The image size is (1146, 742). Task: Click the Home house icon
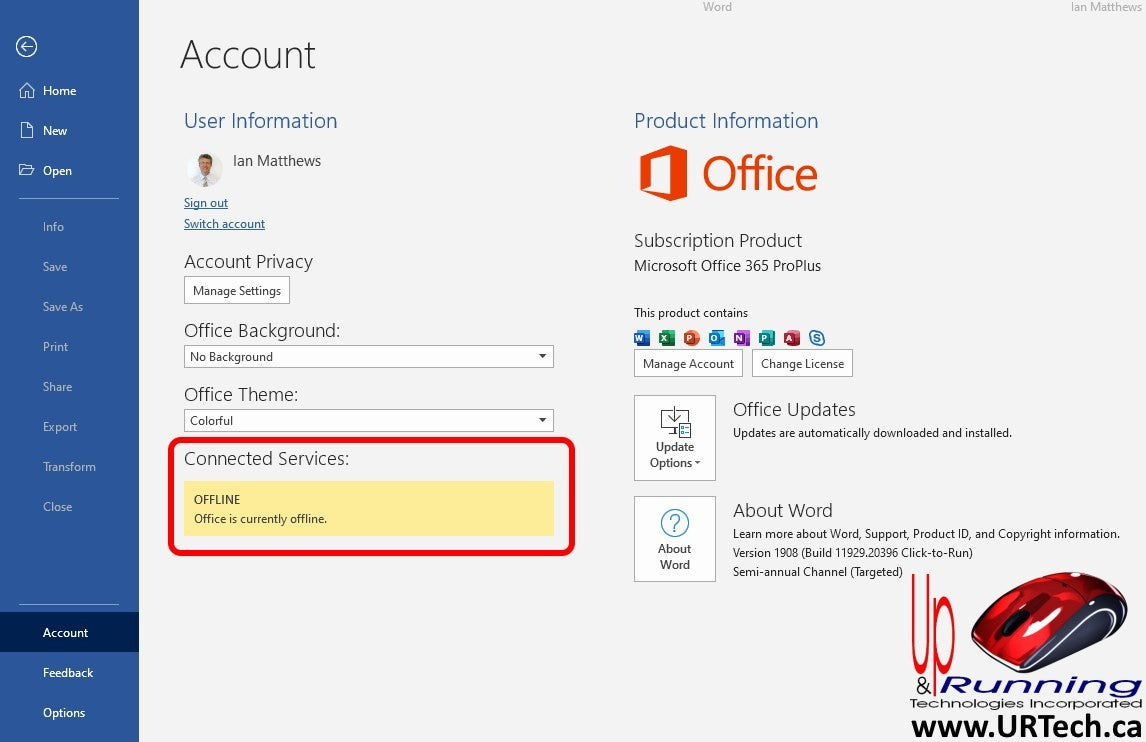tap(27, 91)
